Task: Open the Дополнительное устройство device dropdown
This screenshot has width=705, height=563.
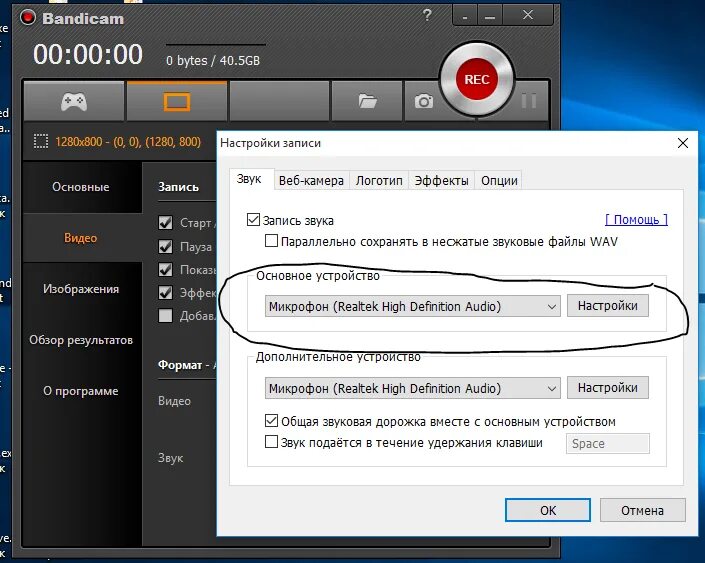Action: click(412, 388)
